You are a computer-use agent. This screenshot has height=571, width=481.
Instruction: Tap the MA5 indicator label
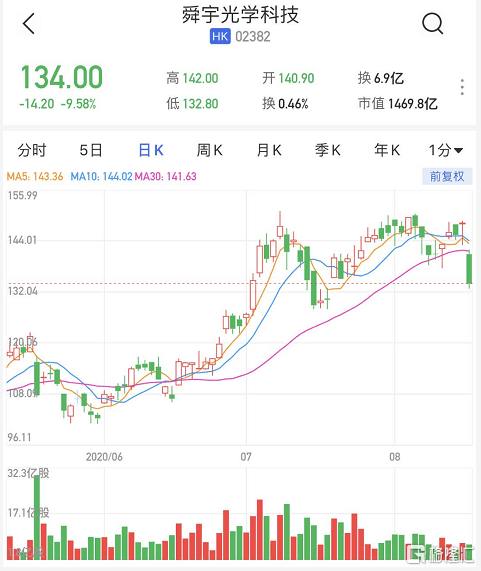[35, 177]
